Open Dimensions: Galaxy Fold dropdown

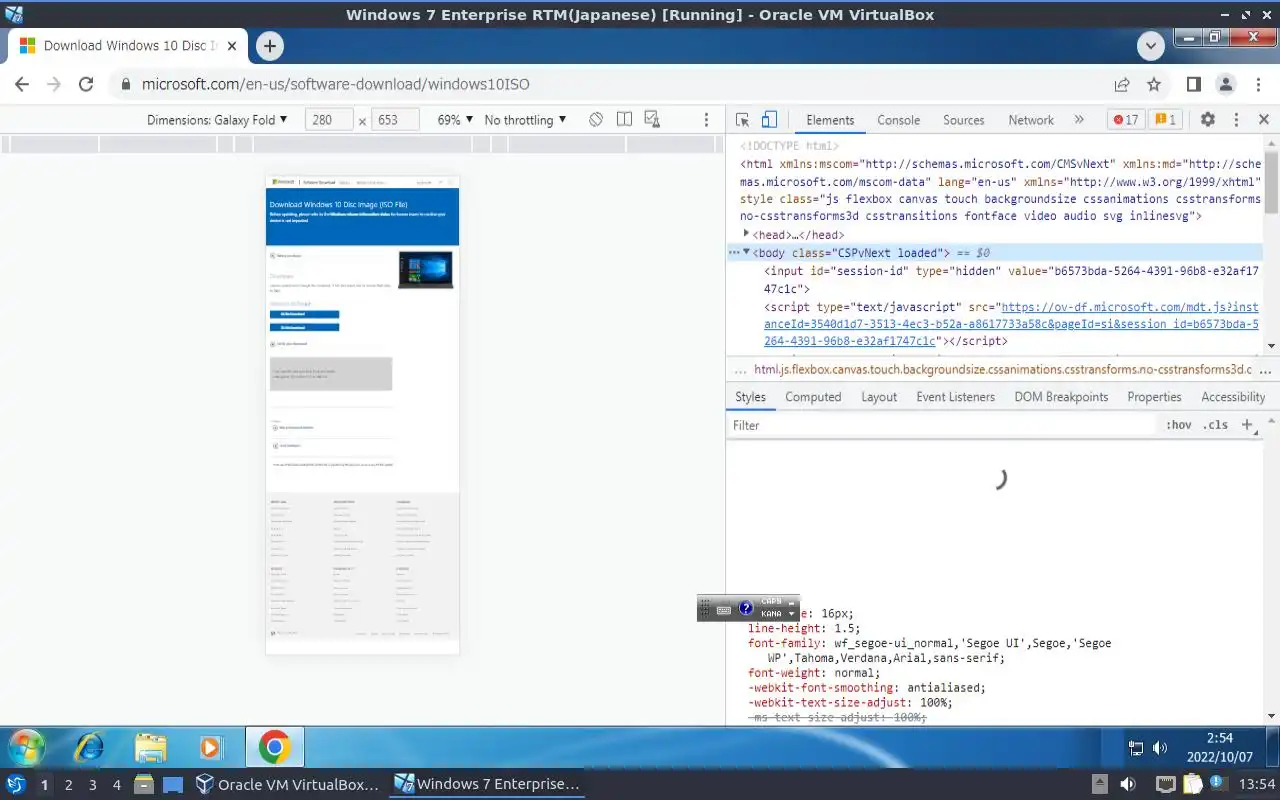217,120
